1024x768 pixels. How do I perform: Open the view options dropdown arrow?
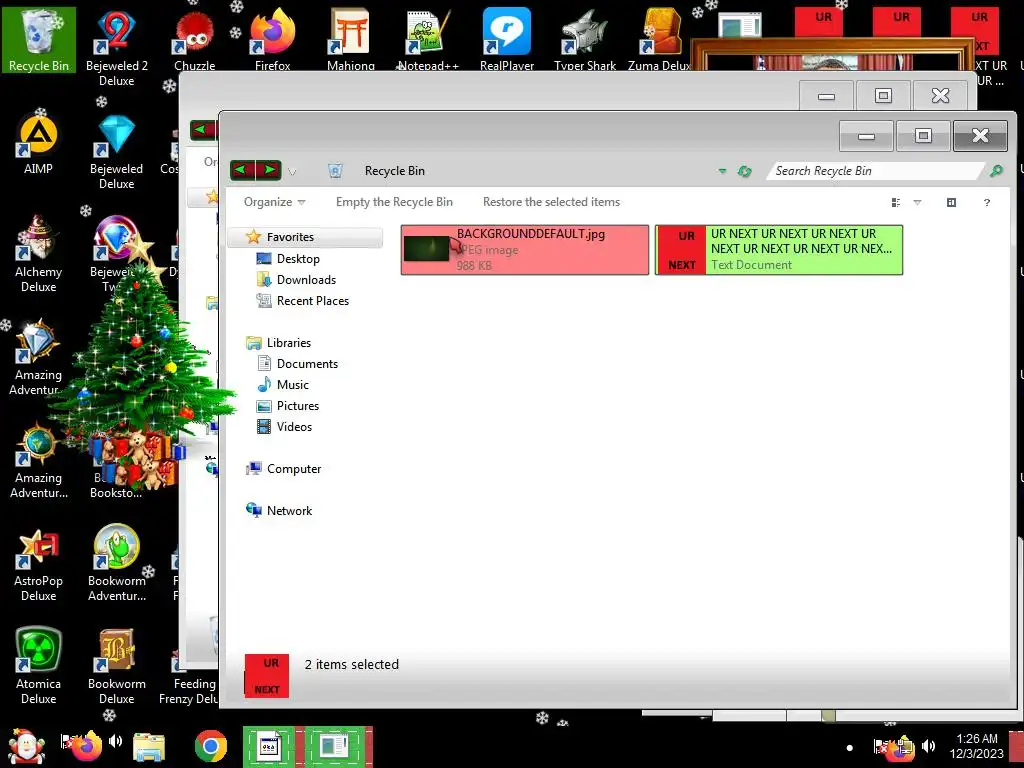pyautogui.click(x=918, y=202)
